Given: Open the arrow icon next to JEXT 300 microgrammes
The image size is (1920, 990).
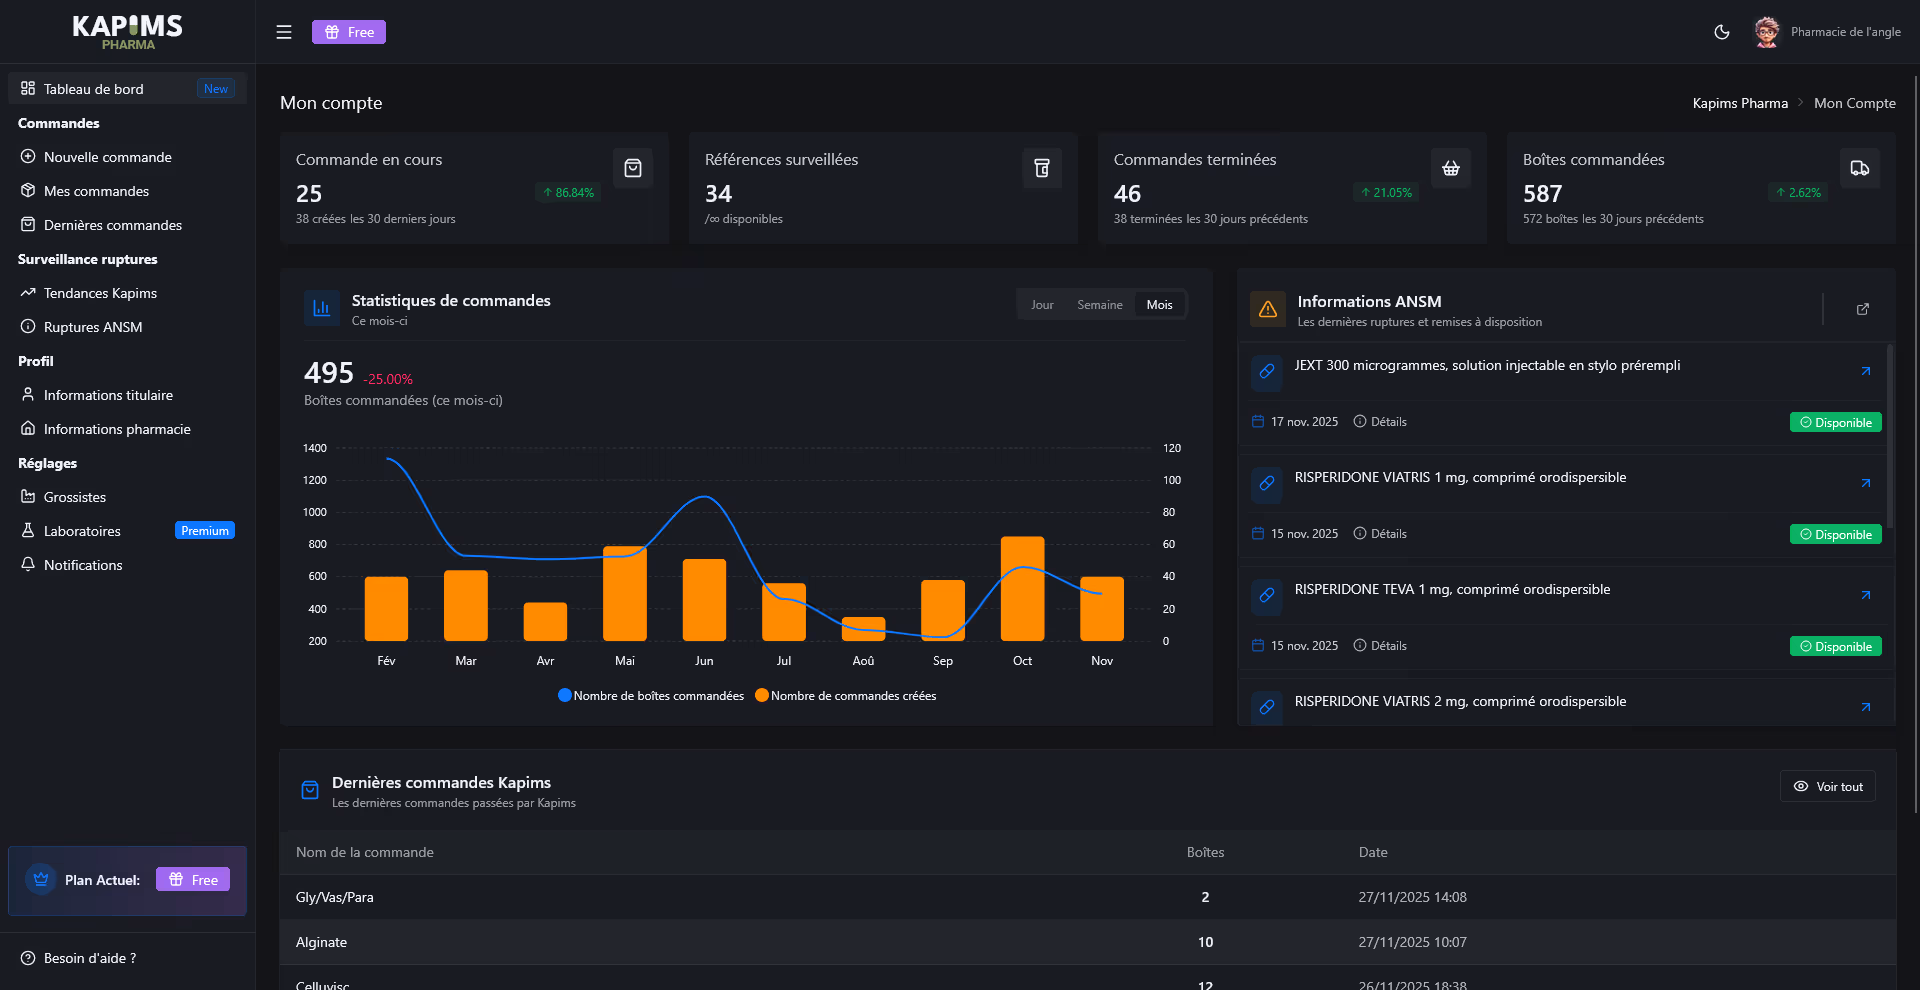Looking at the screenshot, I should point(1866,371).
